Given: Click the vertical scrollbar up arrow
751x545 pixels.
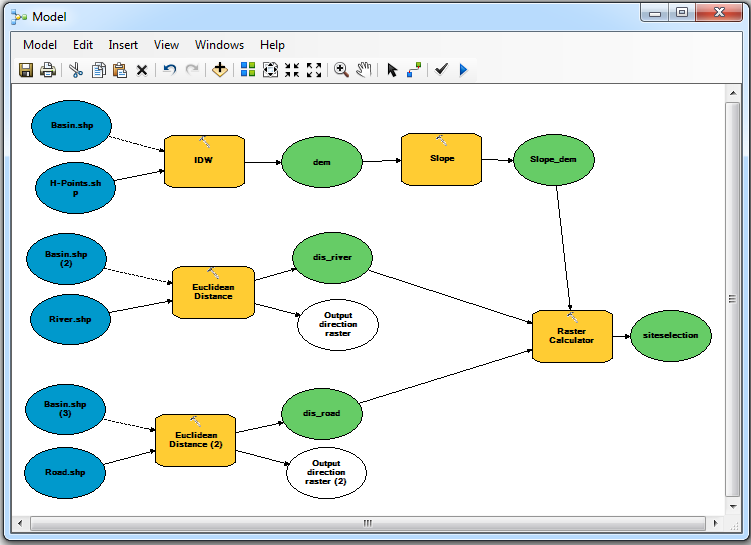Looking at the screenshot, I should [733, 93].
